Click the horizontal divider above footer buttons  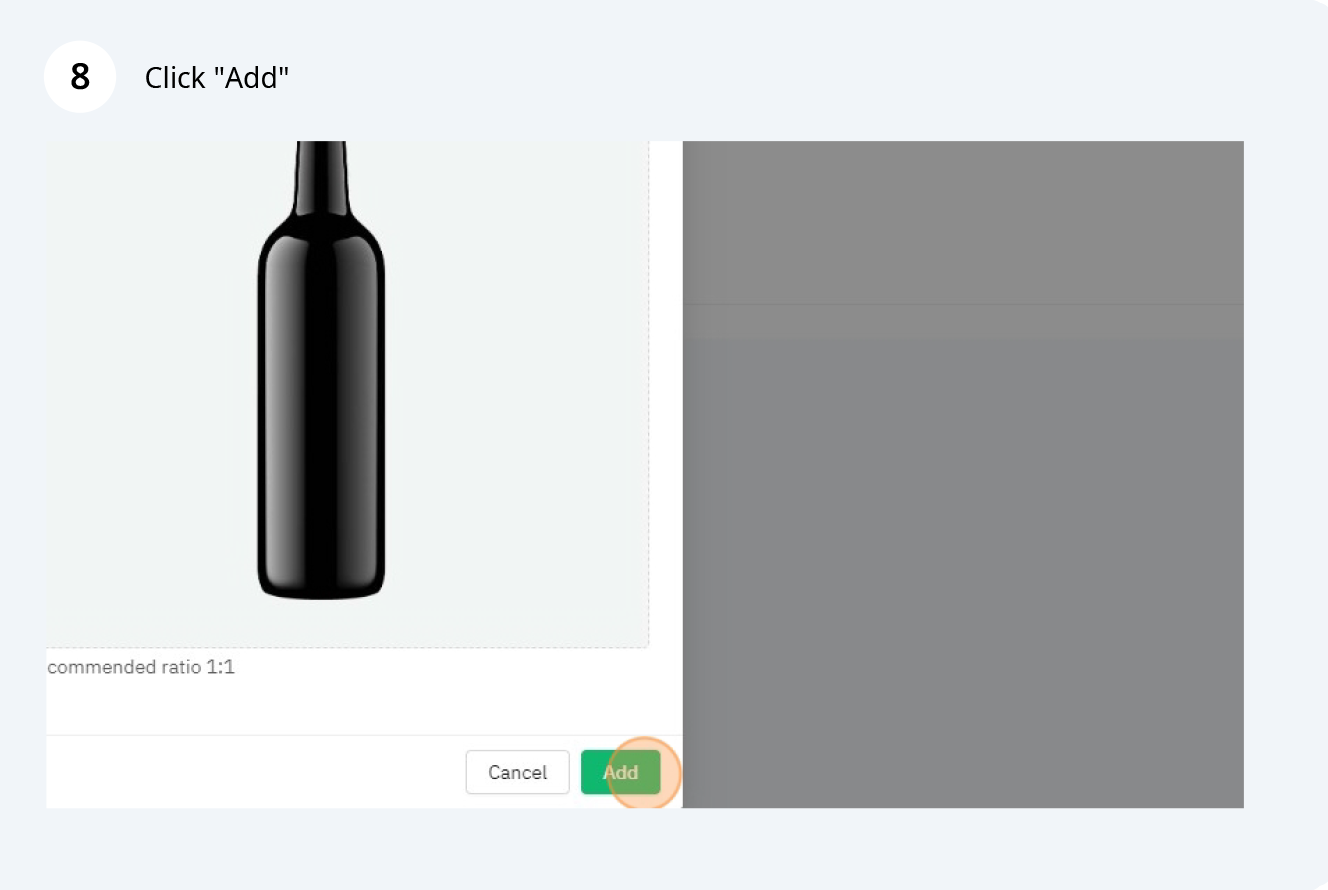(364, 735)
